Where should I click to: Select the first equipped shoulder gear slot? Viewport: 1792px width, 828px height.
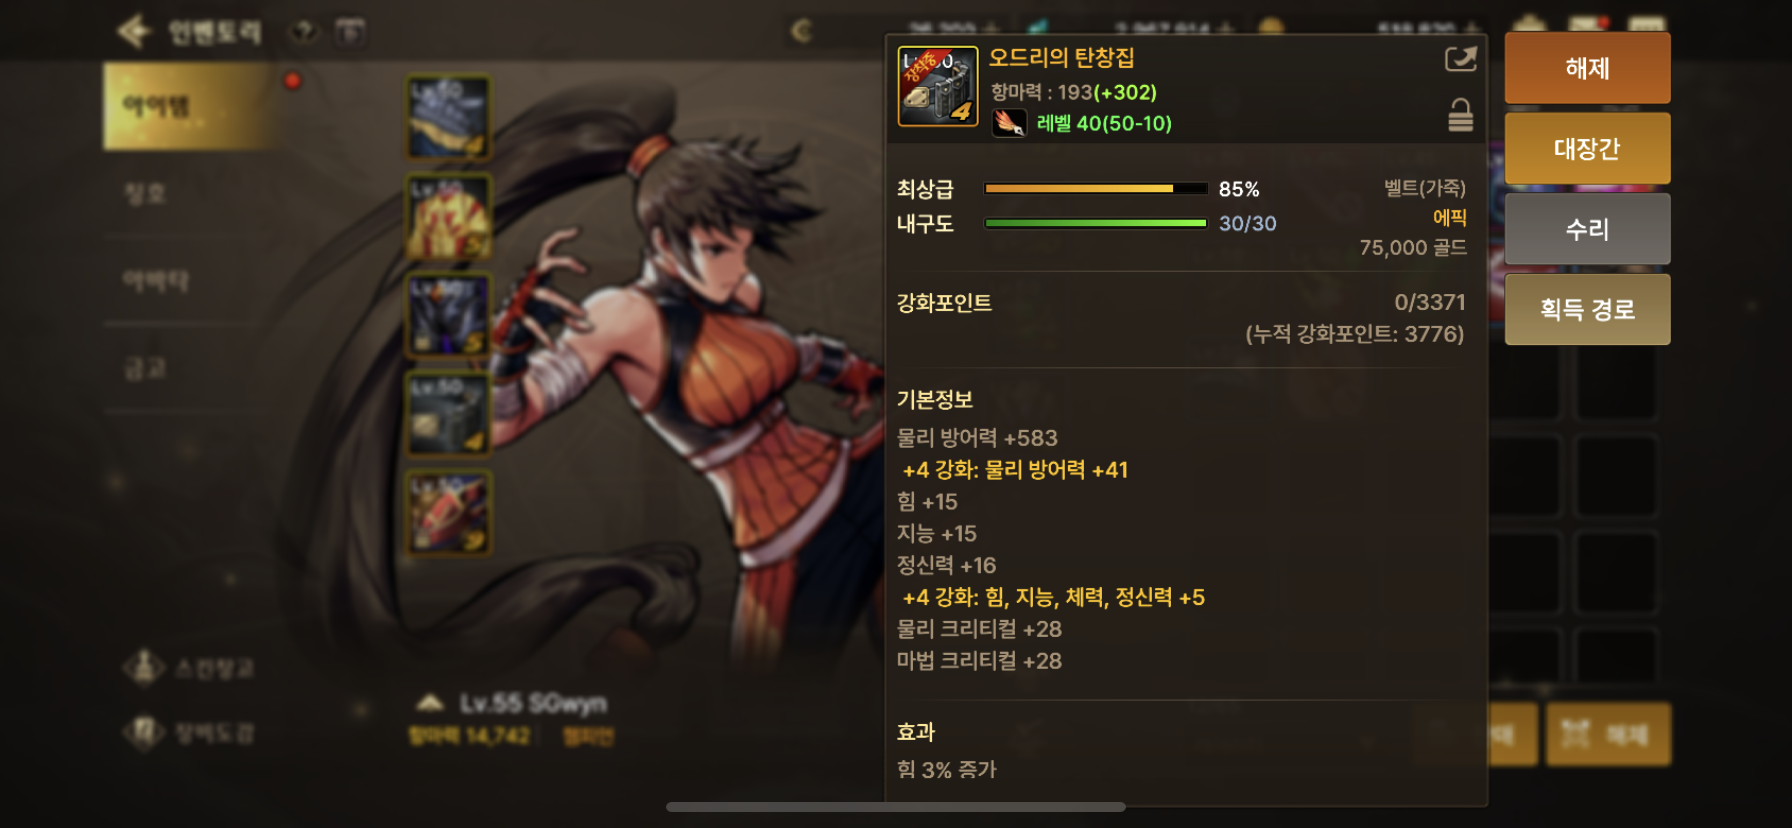click(449, 118)
